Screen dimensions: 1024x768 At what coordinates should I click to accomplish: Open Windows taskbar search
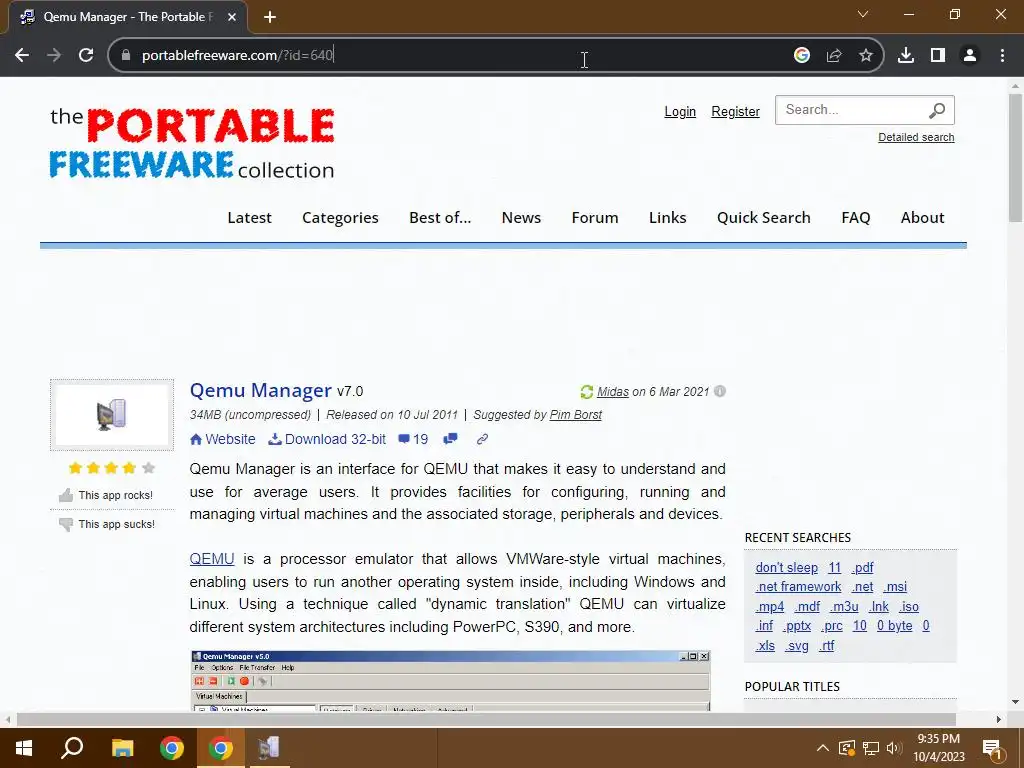coord(72,748)
